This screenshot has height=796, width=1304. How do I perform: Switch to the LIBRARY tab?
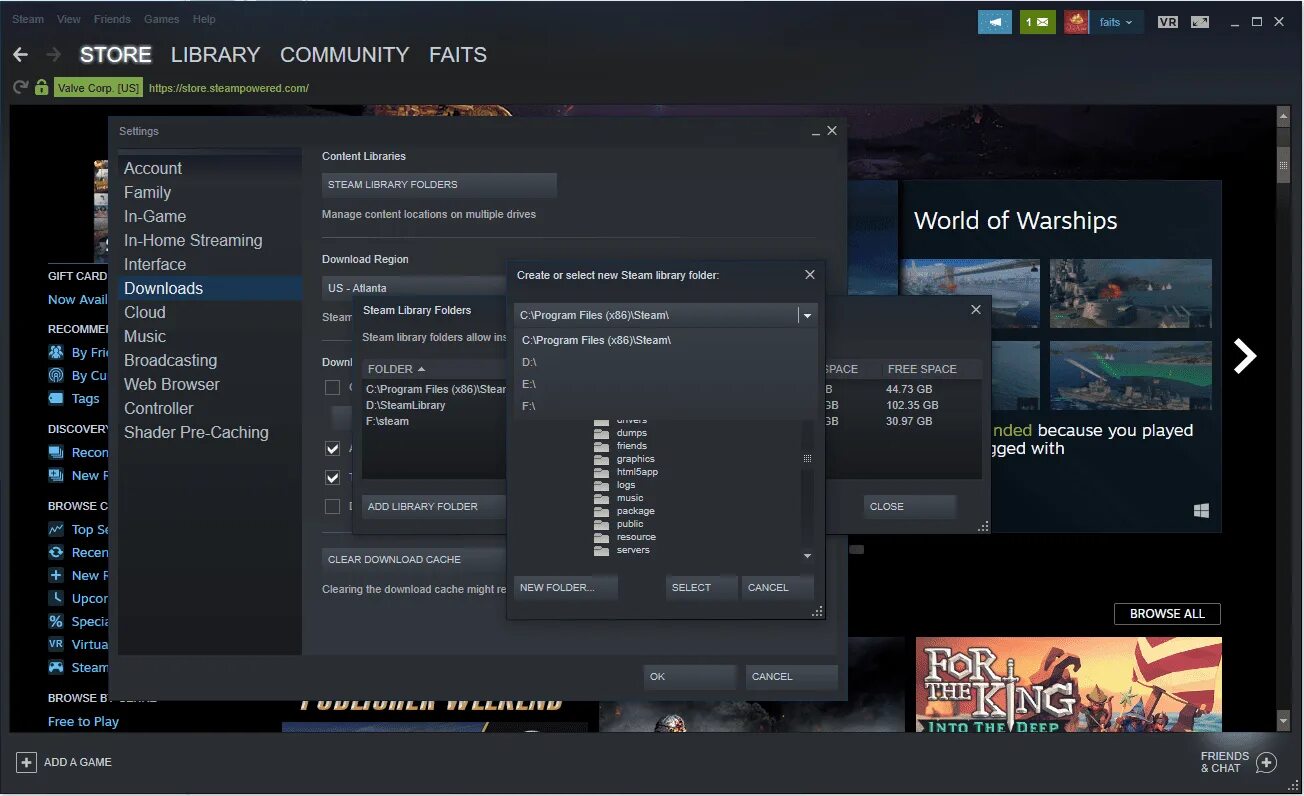(x=215, y=55)
